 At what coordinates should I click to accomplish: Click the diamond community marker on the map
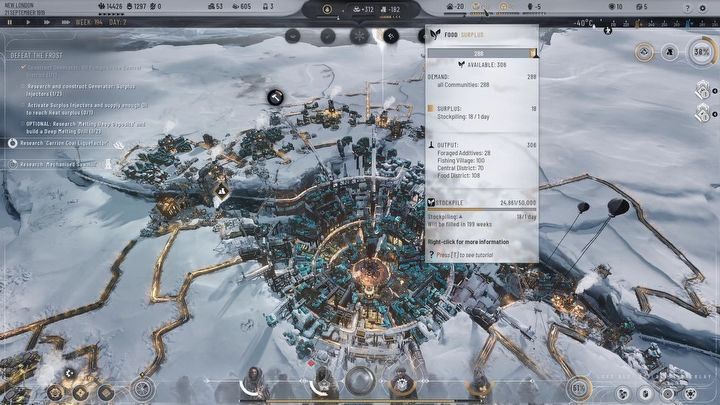click(x=222, y=190)
